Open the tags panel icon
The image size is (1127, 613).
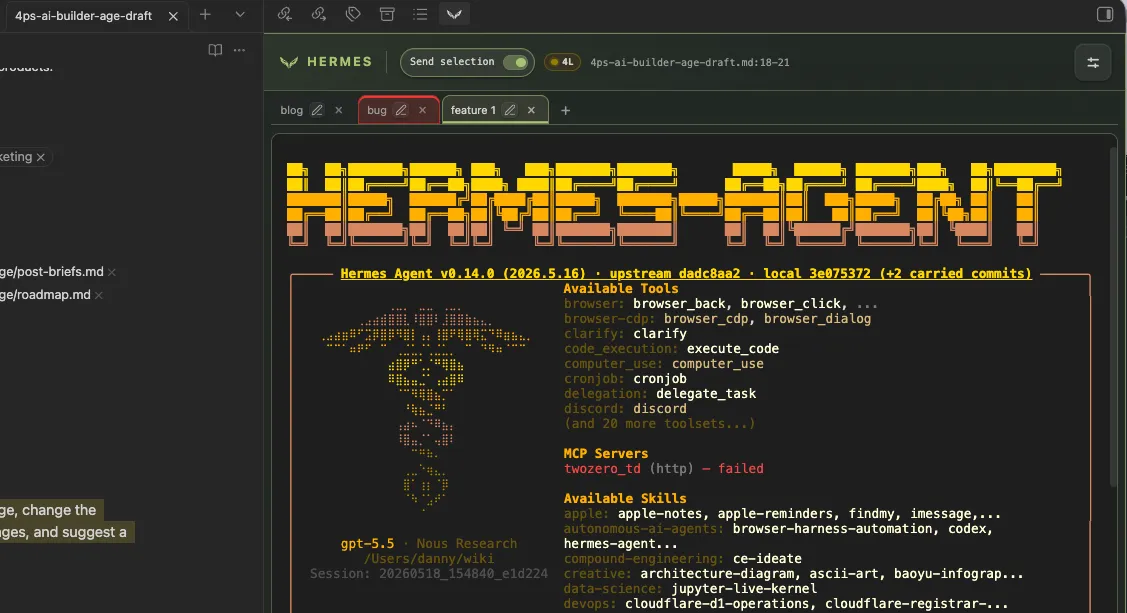(x=353, y=14)
